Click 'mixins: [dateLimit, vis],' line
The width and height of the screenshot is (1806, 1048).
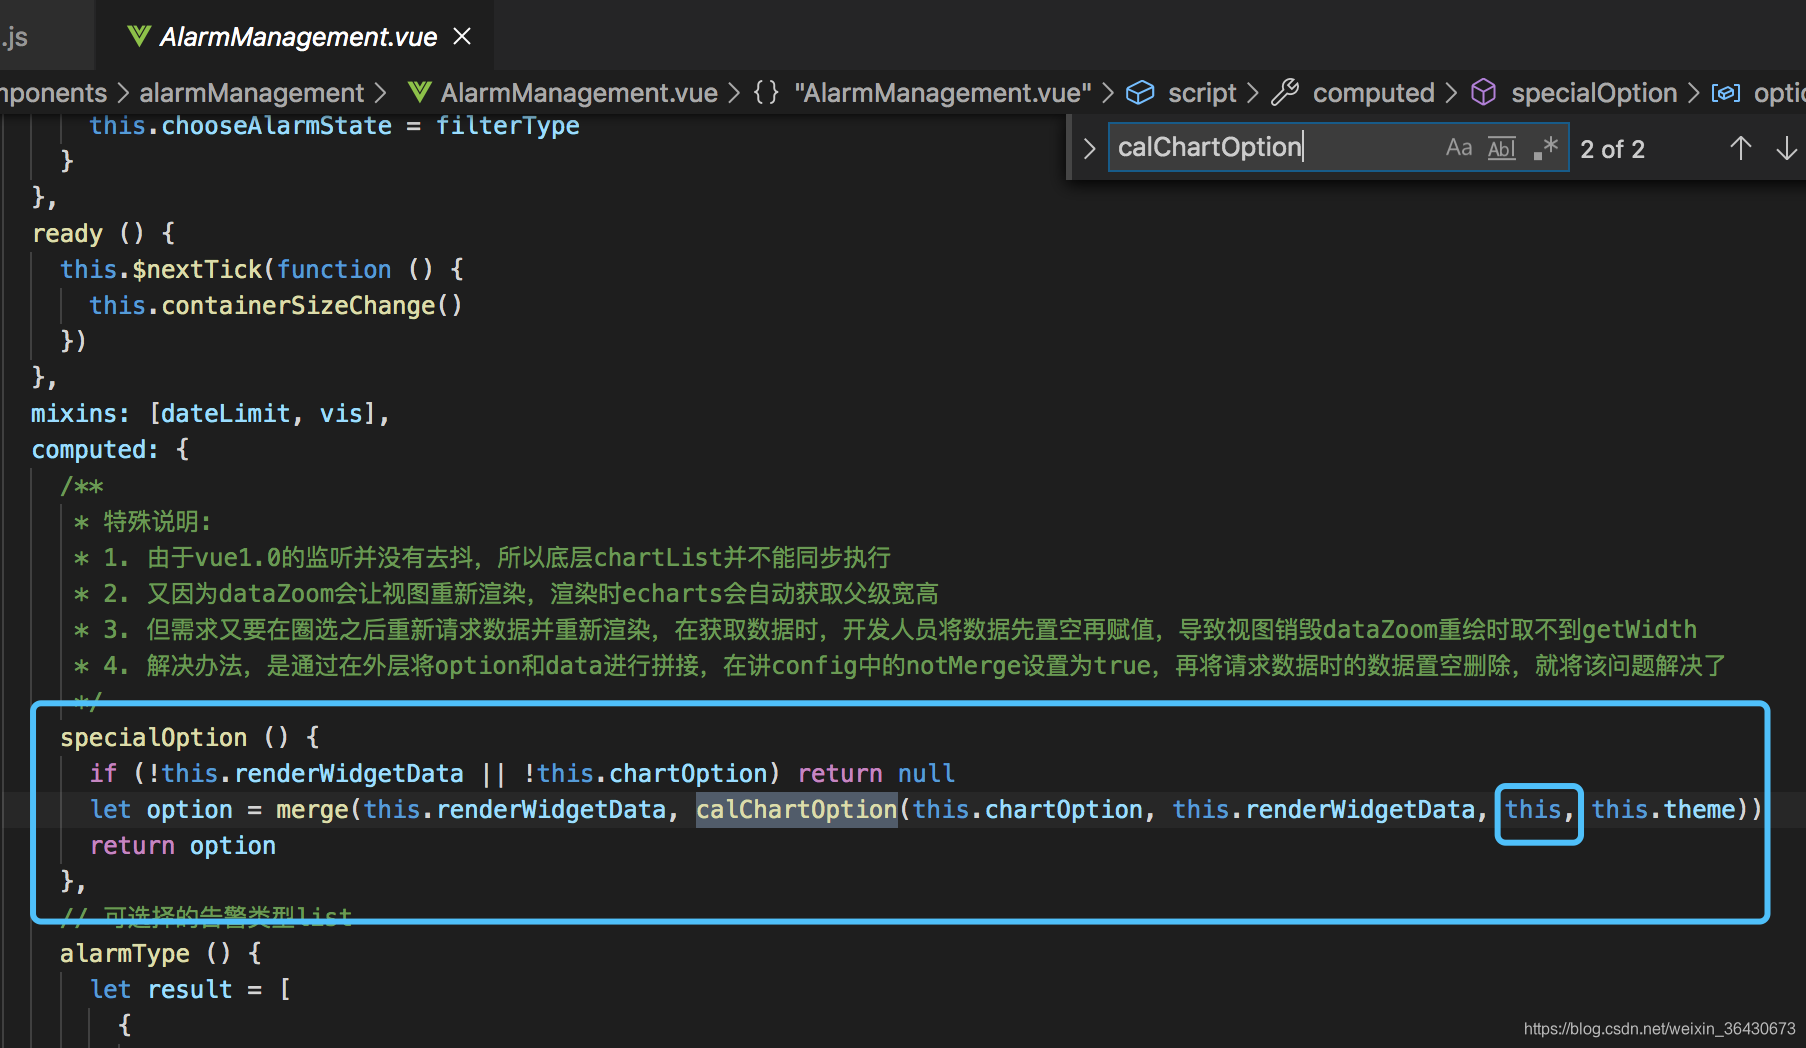210,413
